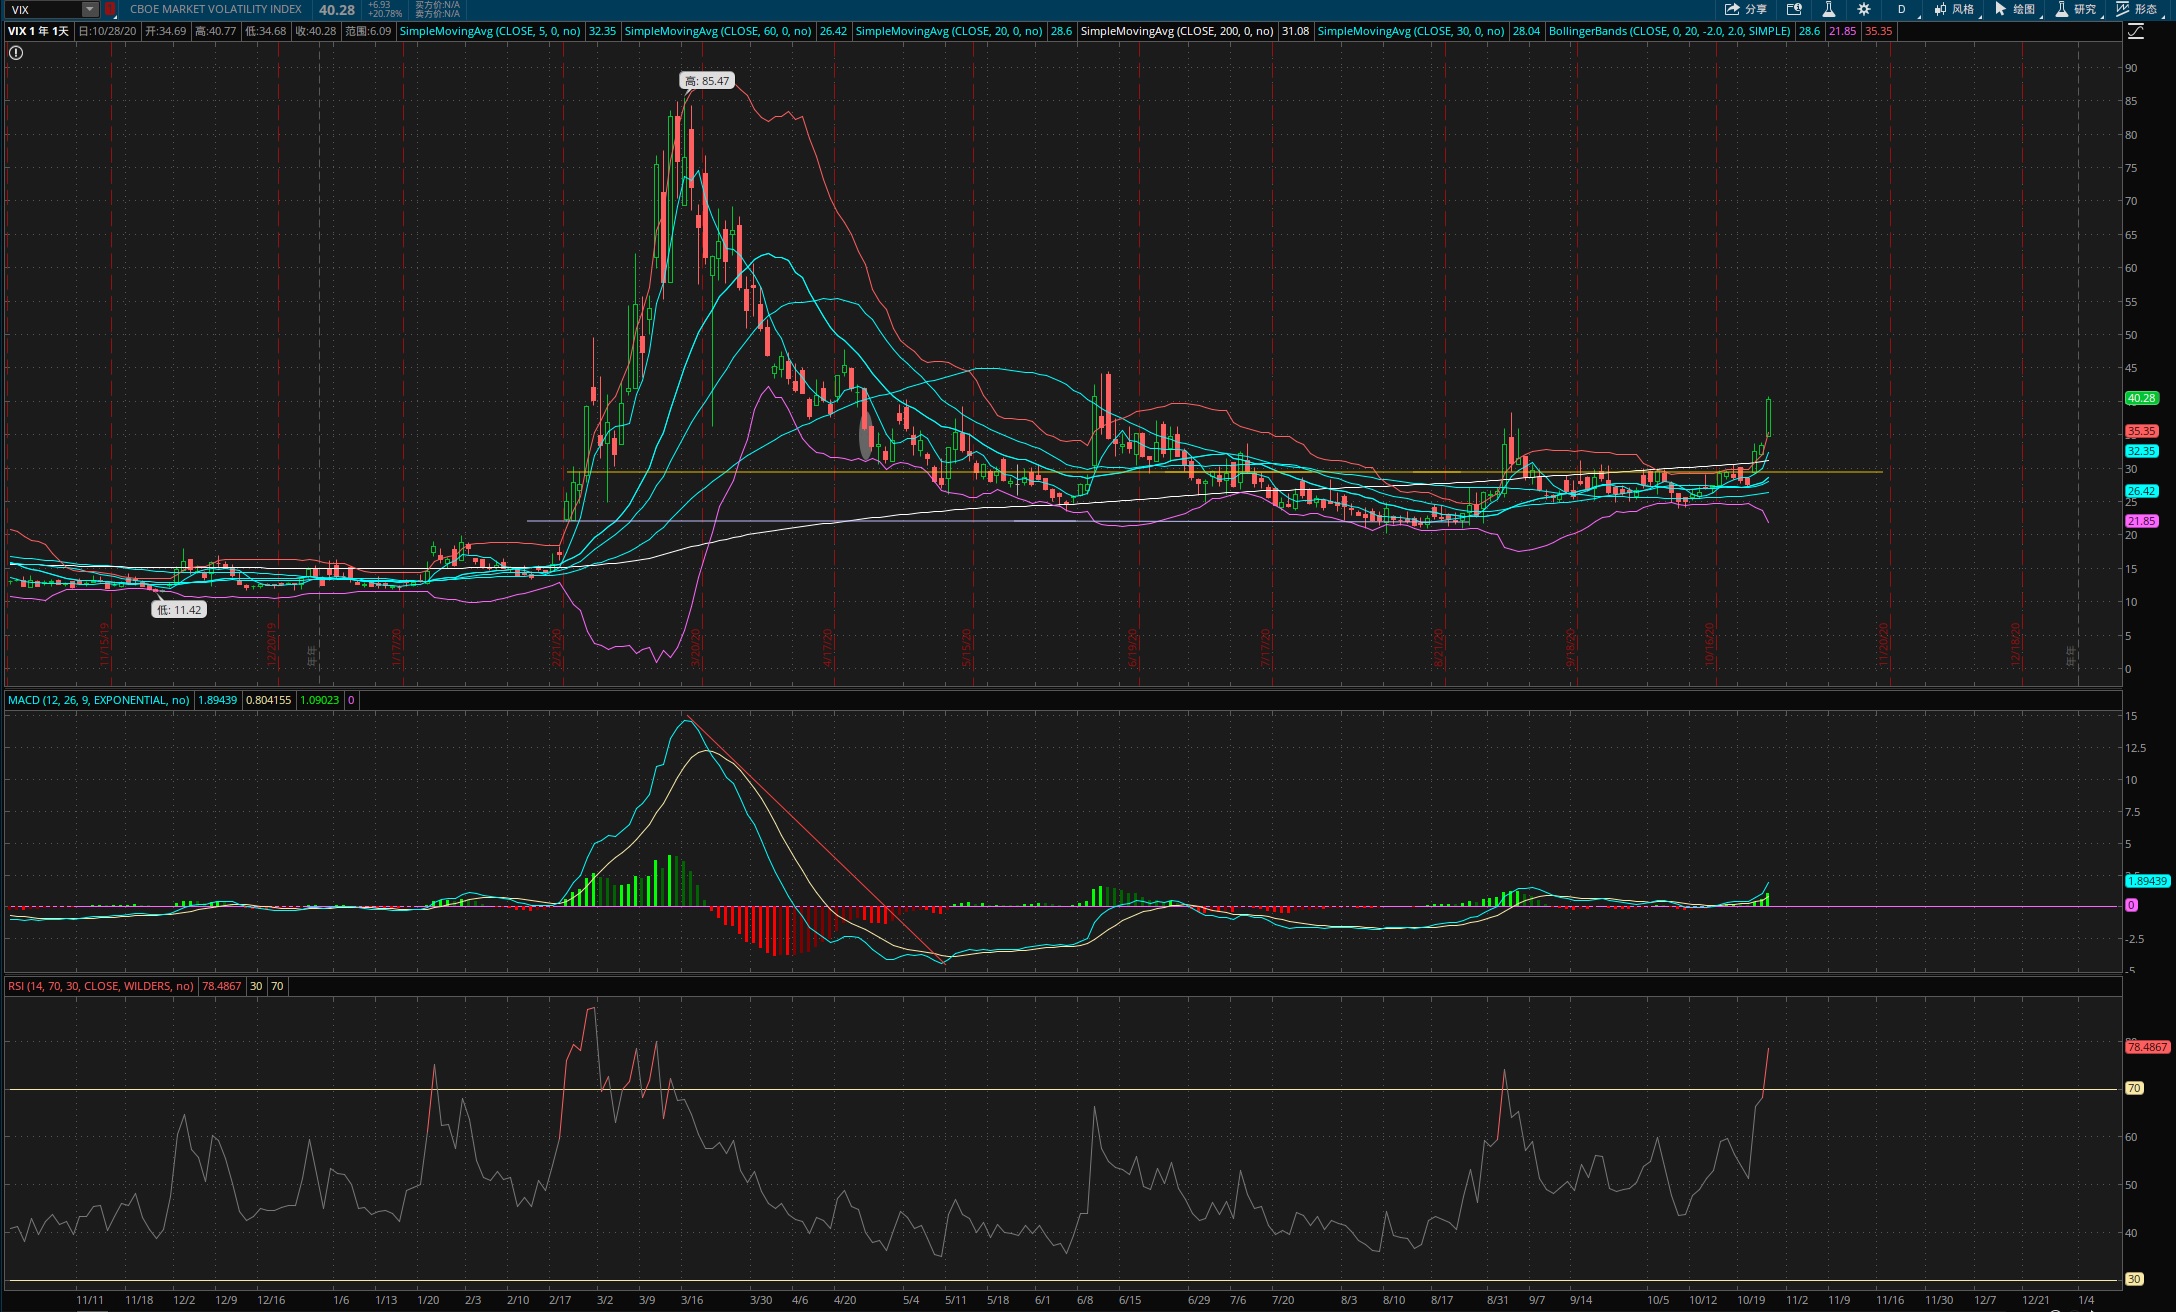Open the VIX symbol dropdown arrow

click(x=90, y=9)
